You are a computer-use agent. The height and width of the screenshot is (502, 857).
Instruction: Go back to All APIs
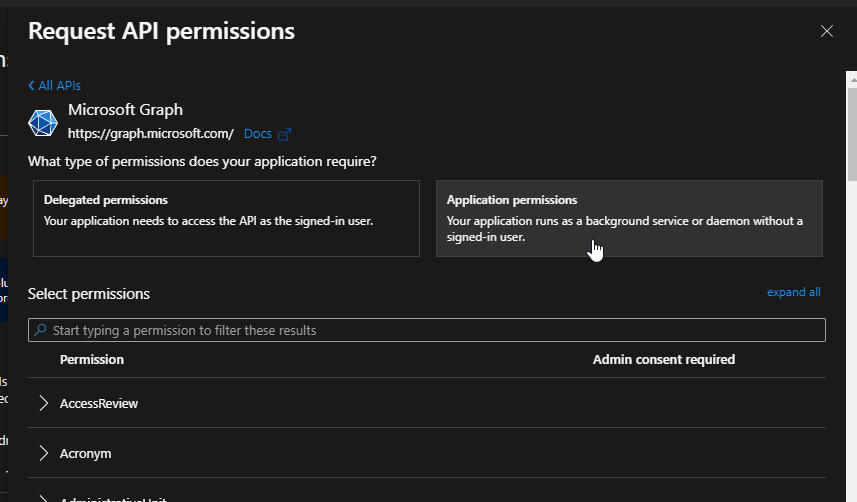click(55, 85)
